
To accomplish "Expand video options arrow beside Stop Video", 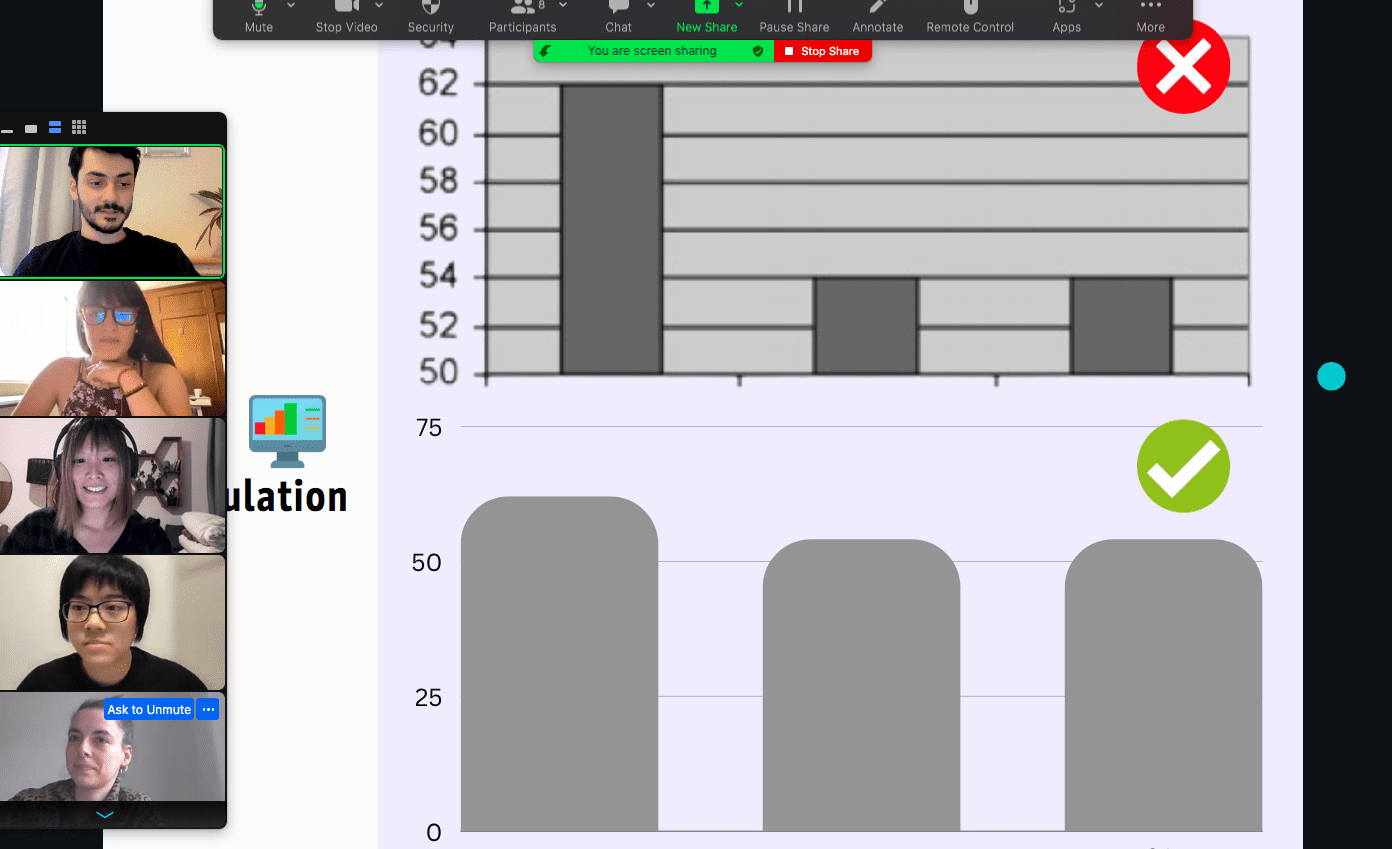I will (x=379, y=5).
